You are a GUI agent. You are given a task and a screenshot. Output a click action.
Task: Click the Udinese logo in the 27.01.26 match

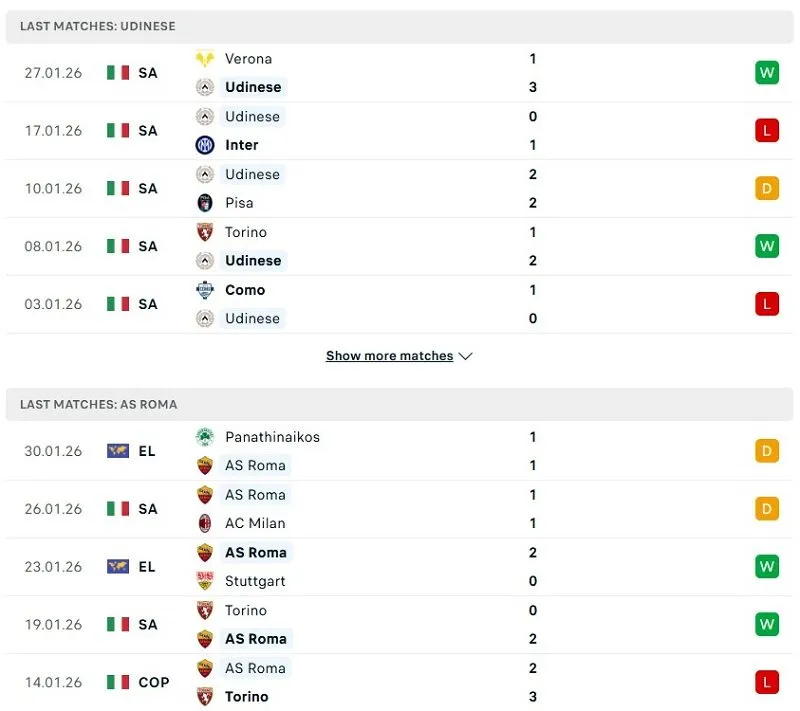(x=206, y=87)
